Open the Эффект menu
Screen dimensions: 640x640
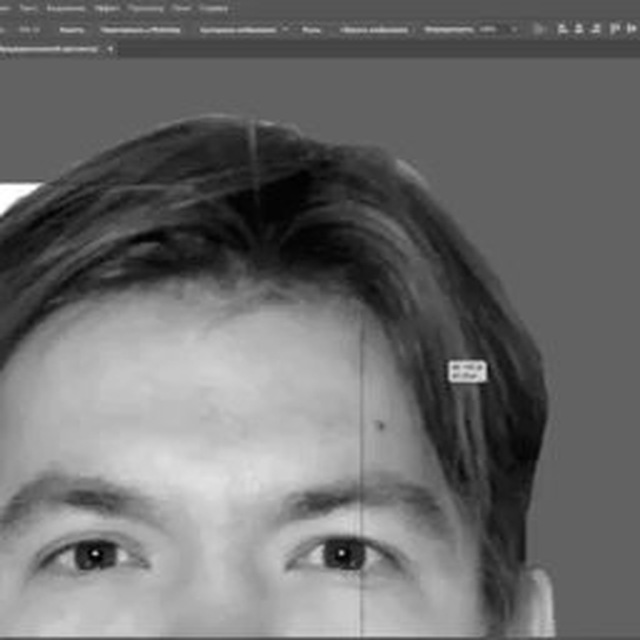click(x=107, y=8)
